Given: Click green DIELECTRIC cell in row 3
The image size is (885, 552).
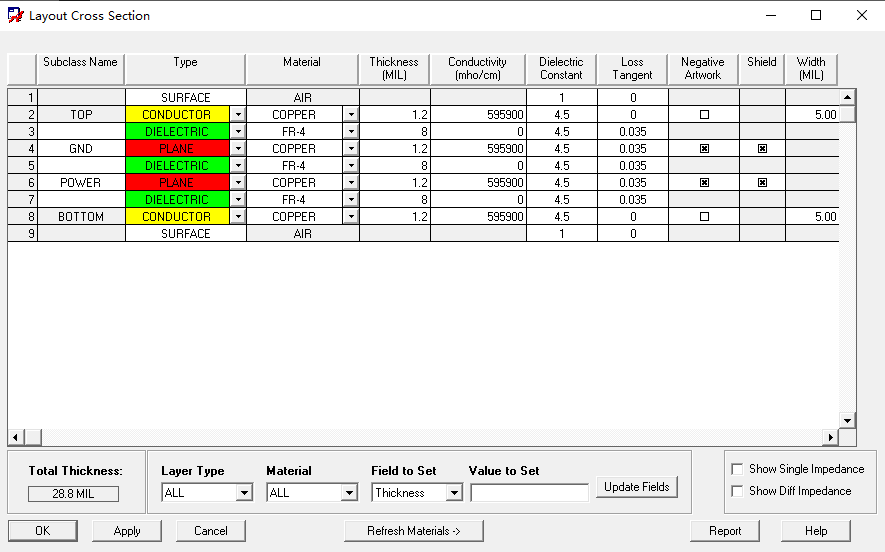Looking at the screenshot, I should point(177,132).
